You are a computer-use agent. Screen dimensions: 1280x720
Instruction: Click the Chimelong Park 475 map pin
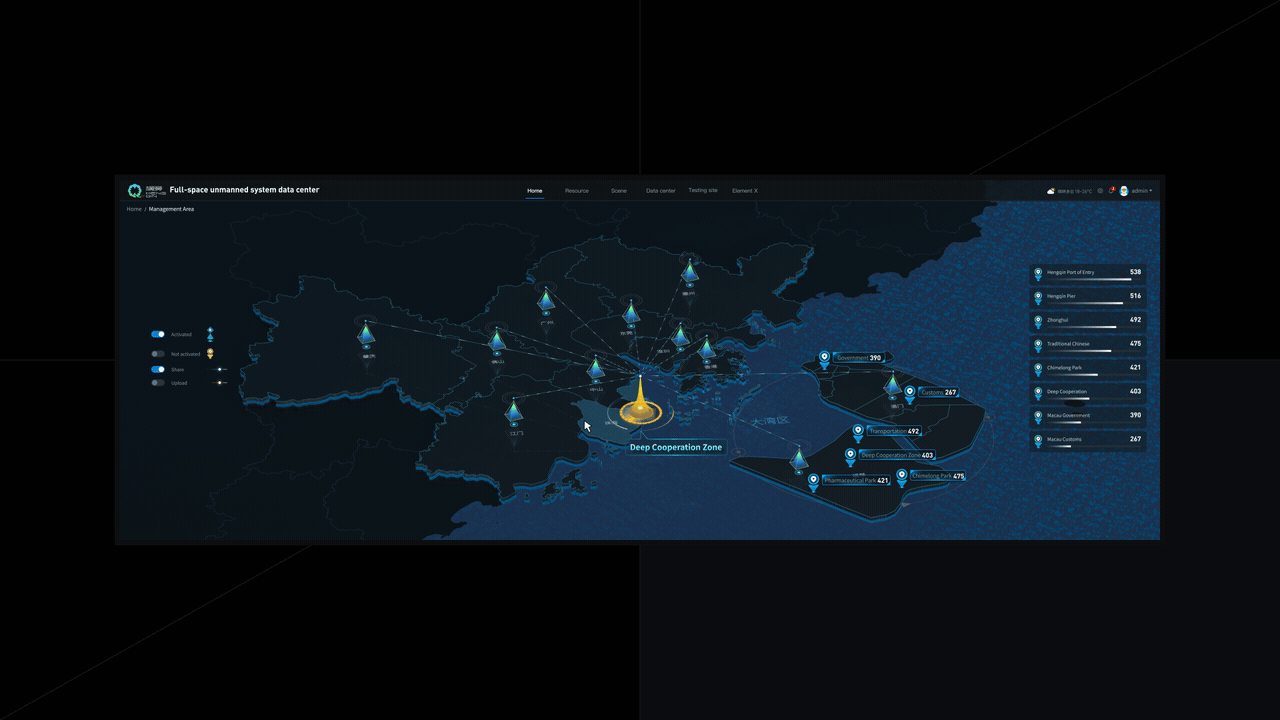[x=902, y=478]
